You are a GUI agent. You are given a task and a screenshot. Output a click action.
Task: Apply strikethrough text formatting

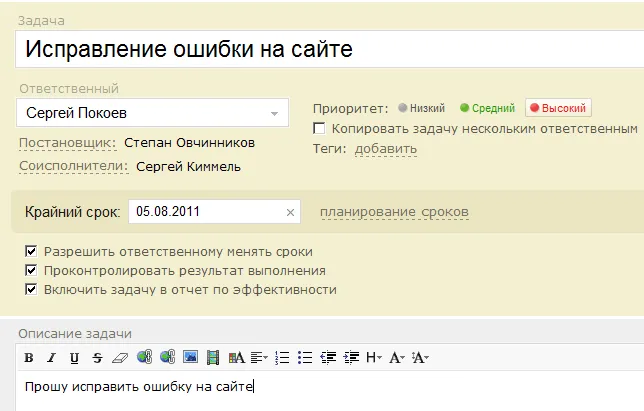(x=97, y=357)
